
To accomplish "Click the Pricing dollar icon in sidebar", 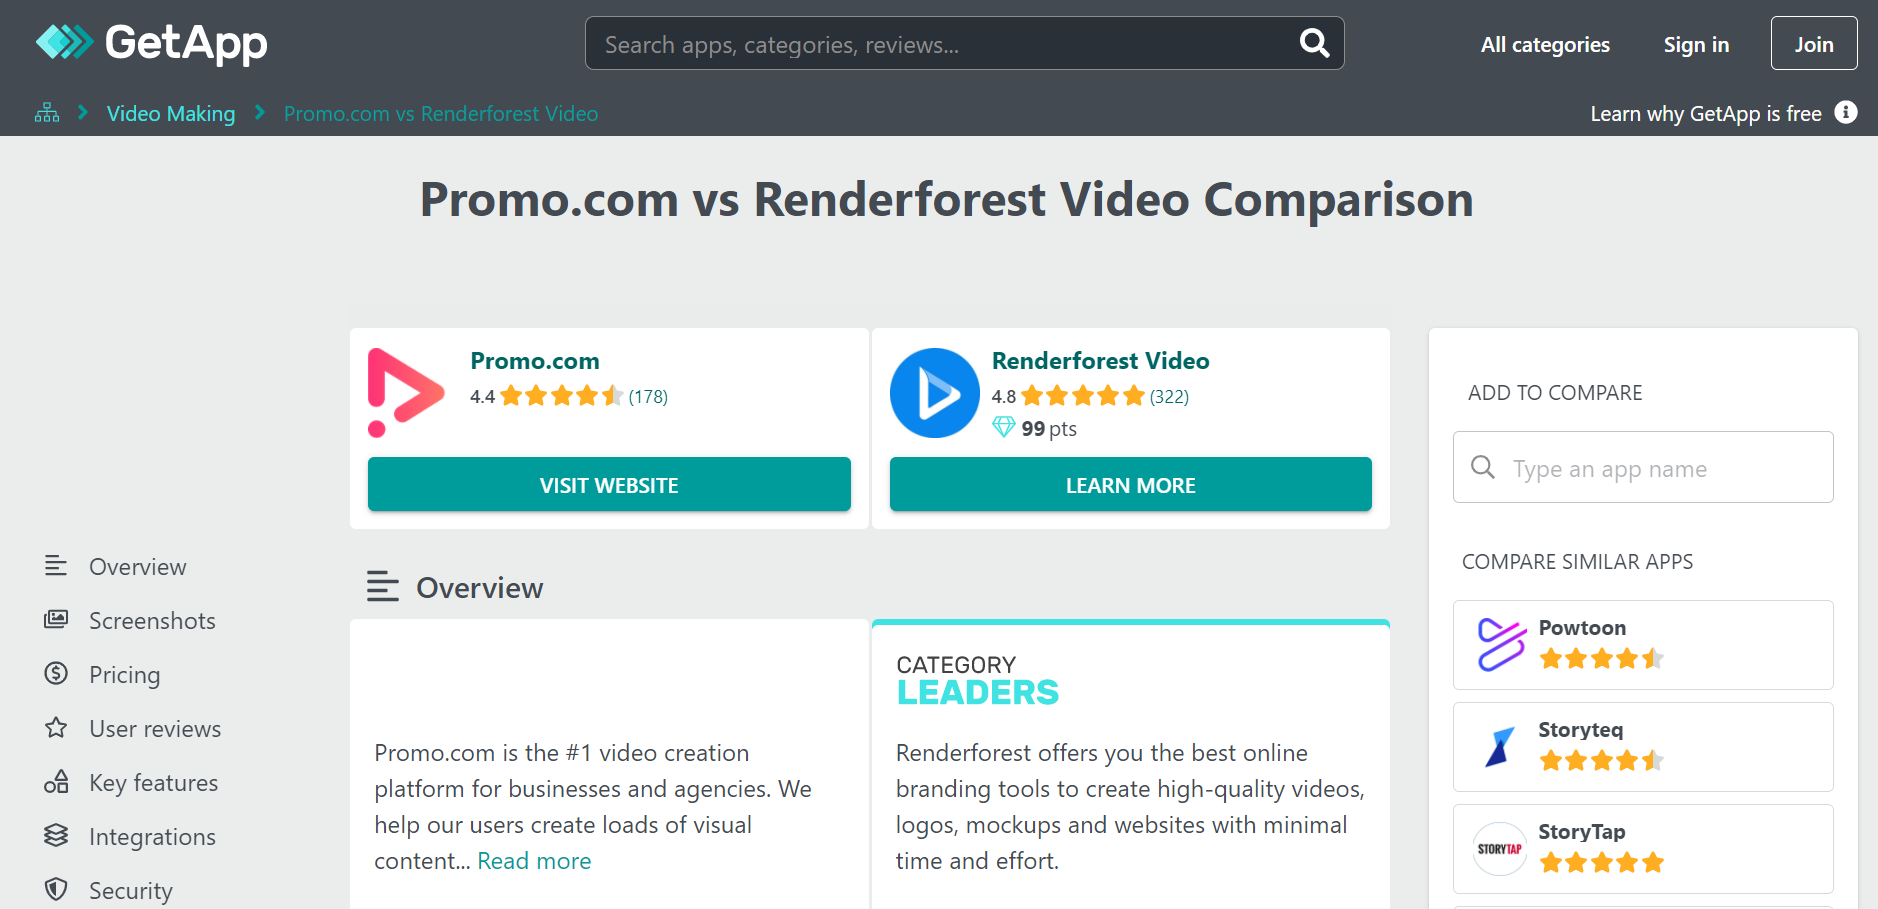I will coord(56,674).
